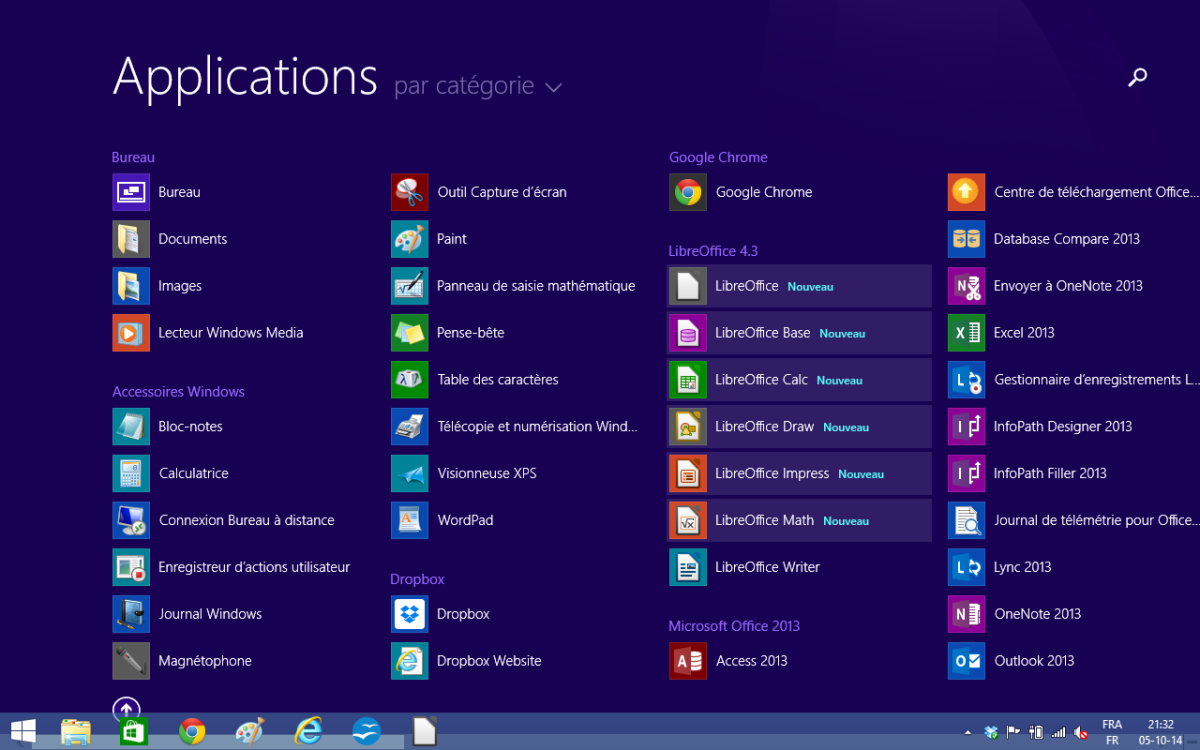
Task: Launch Access 2013
Action: (x=729, y=662)
